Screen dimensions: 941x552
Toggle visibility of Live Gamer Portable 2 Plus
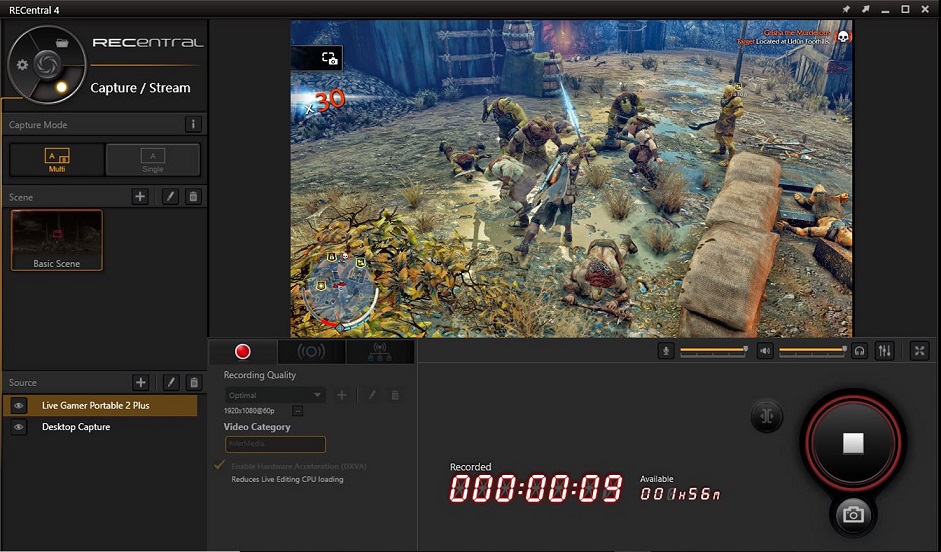[19, 406]
